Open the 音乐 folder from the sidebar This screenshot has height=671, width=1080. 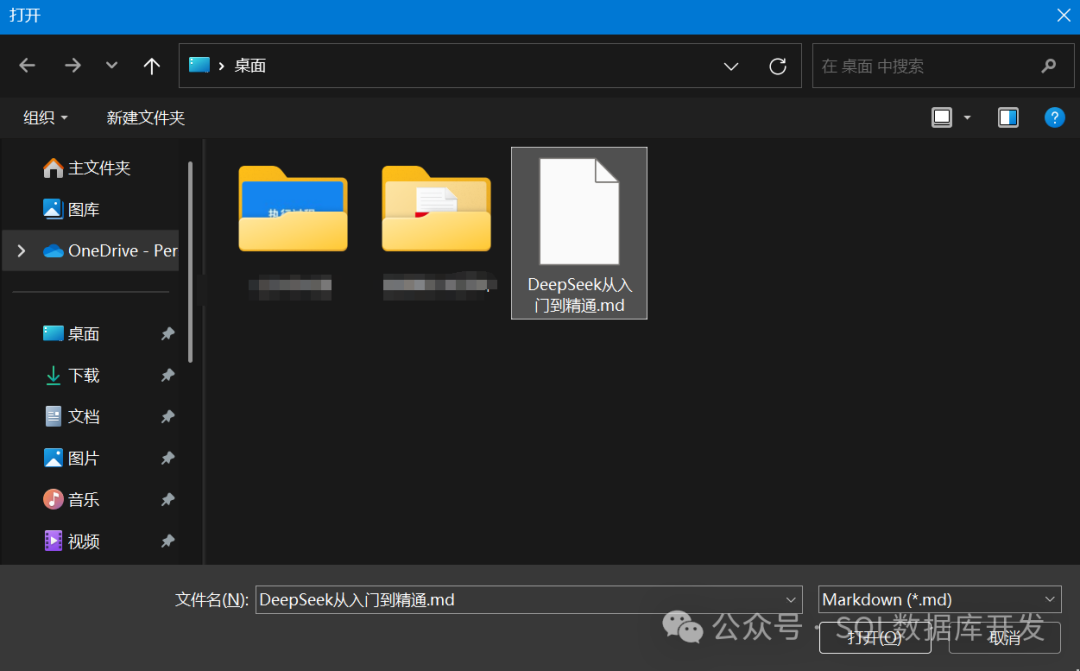point(82,499)
